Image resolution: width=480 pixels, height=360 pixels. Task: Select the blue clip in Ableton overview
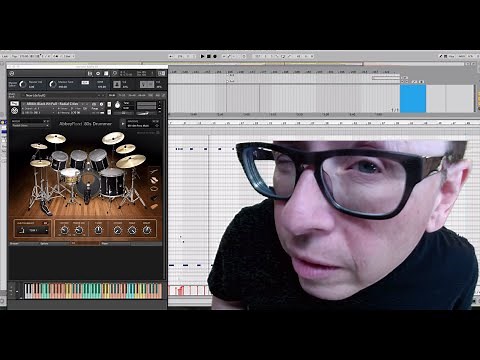pyautogui.click(x=413, y=99)
